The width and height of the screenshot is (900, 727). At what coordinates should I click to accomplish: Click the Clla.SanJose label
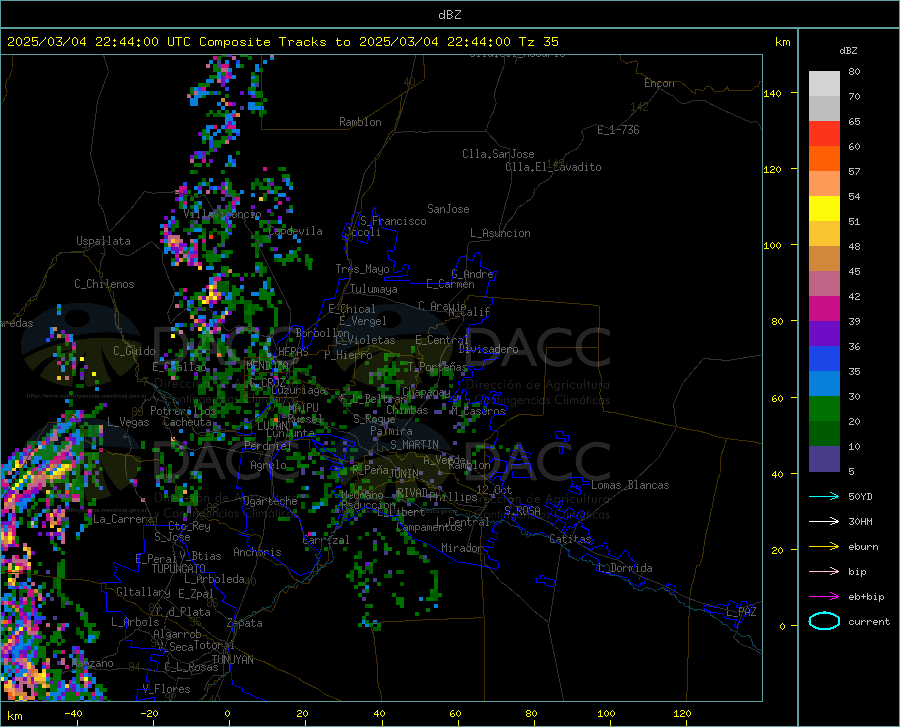click(x=498, y=154)
